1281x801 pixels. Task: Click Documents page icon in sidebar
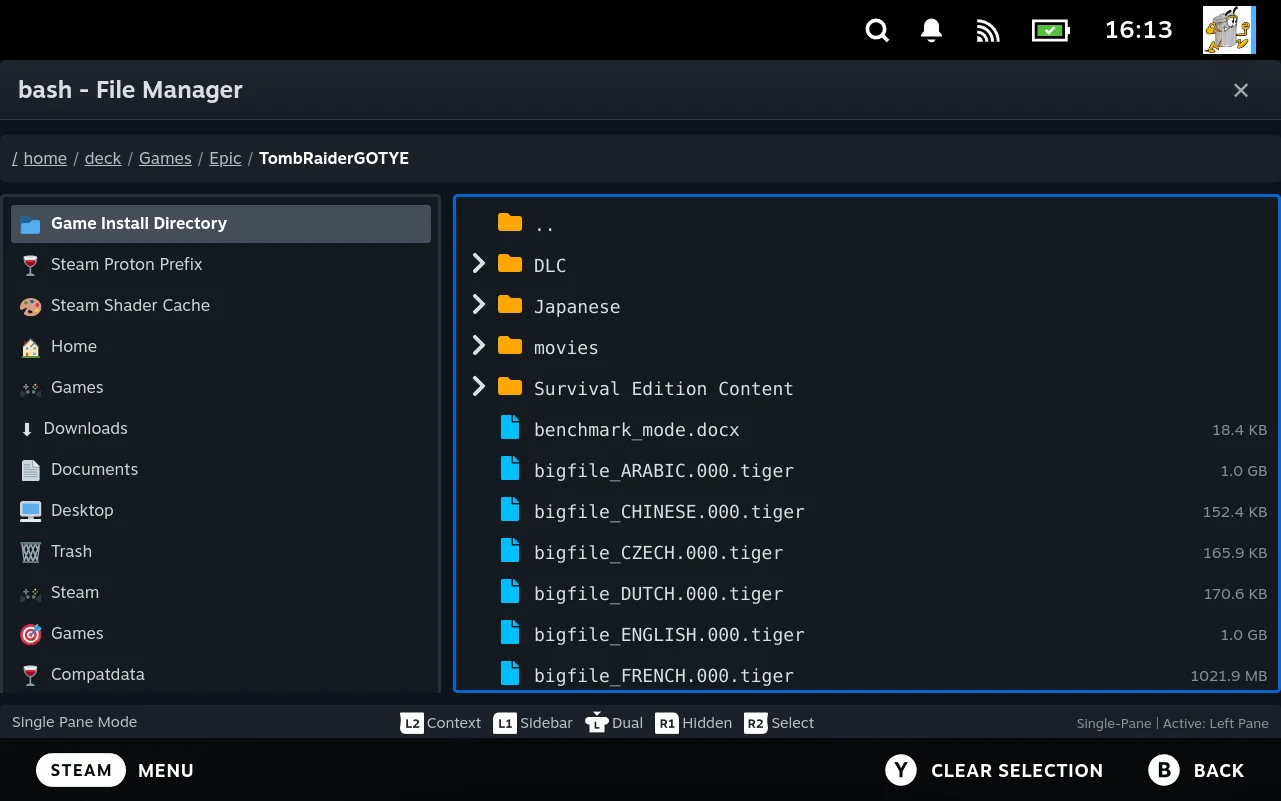30,470
